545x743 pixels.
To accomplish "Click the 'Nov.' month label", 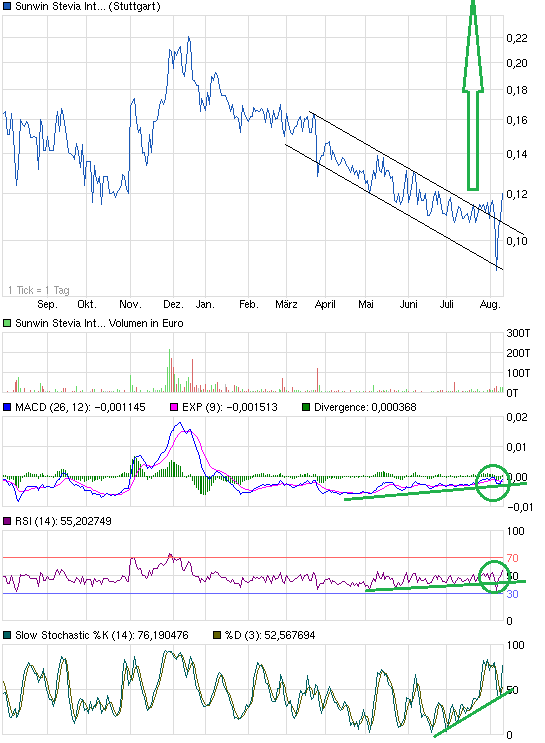I will pos(130,304).
